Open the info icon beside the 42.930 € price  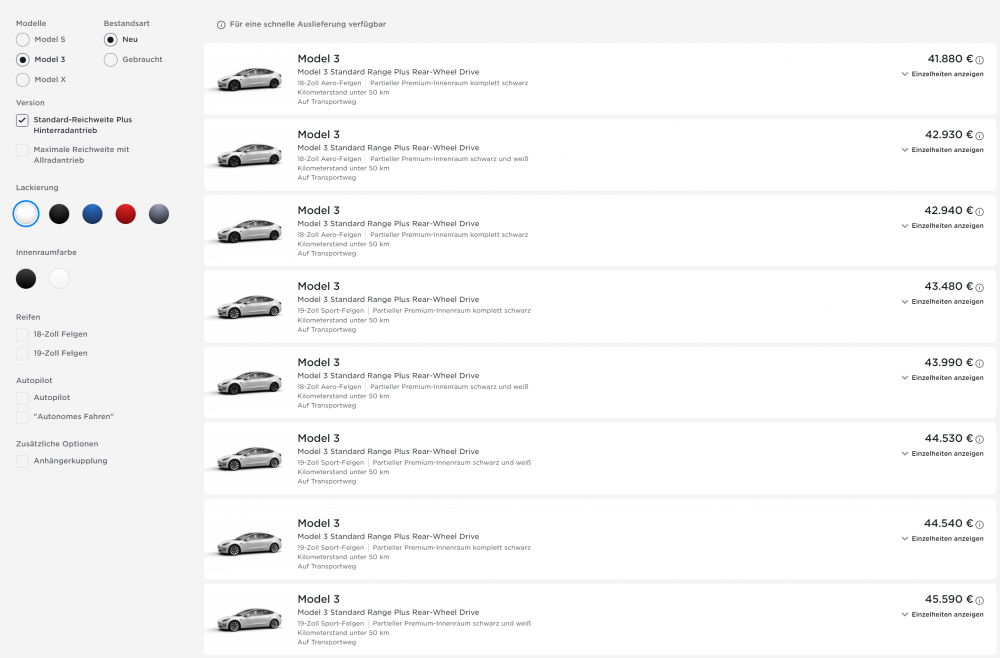click(977, 135)
